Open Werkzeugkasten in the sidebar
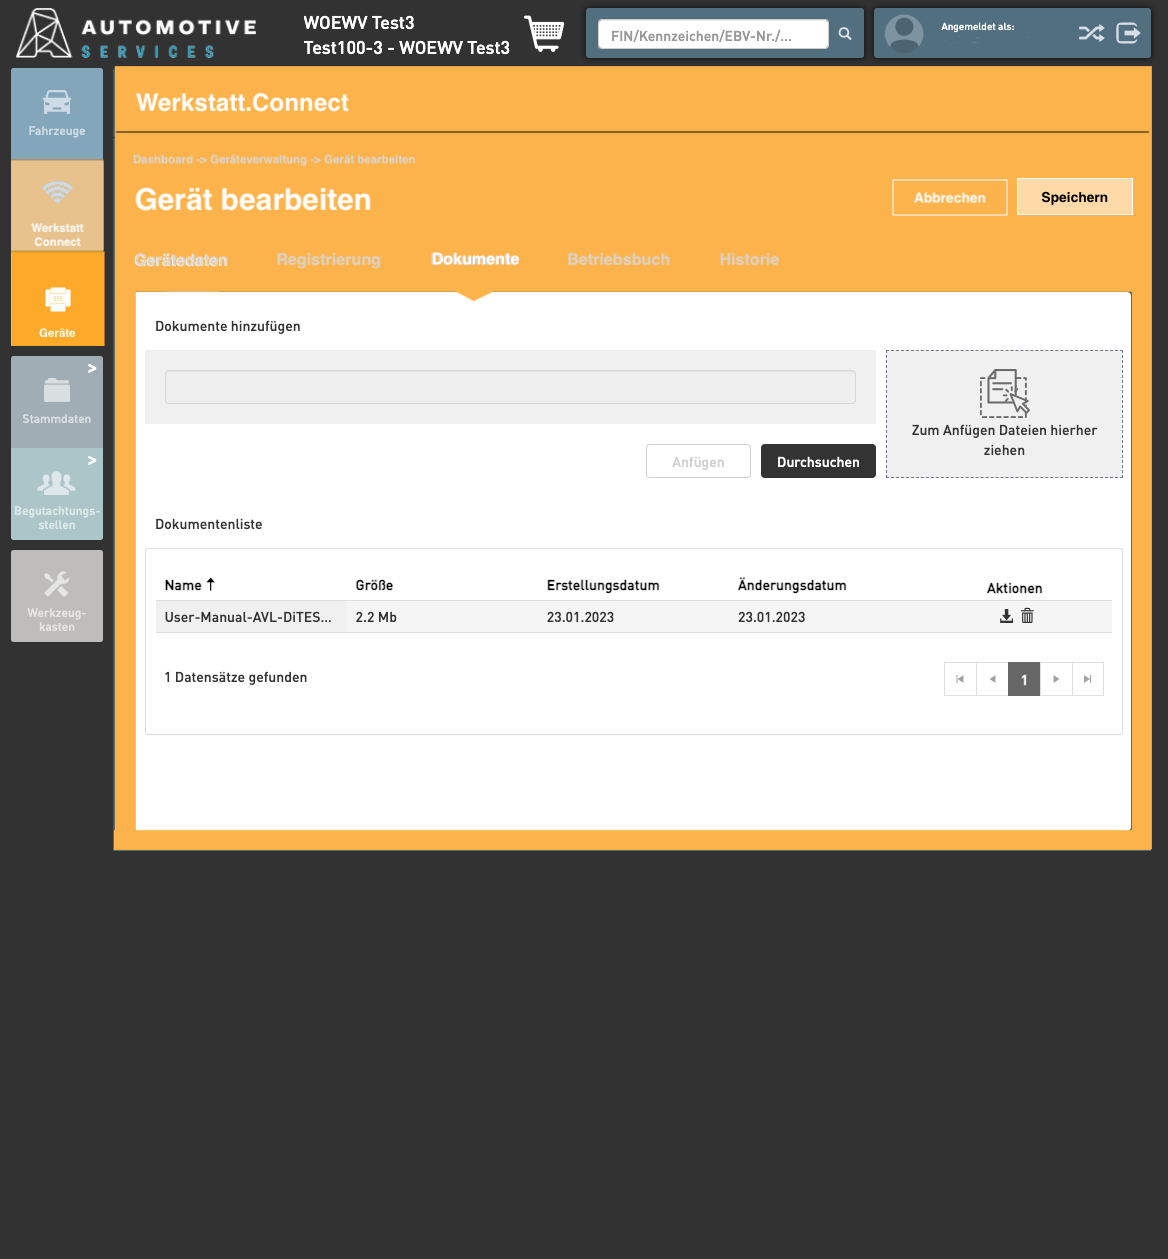 57,596
